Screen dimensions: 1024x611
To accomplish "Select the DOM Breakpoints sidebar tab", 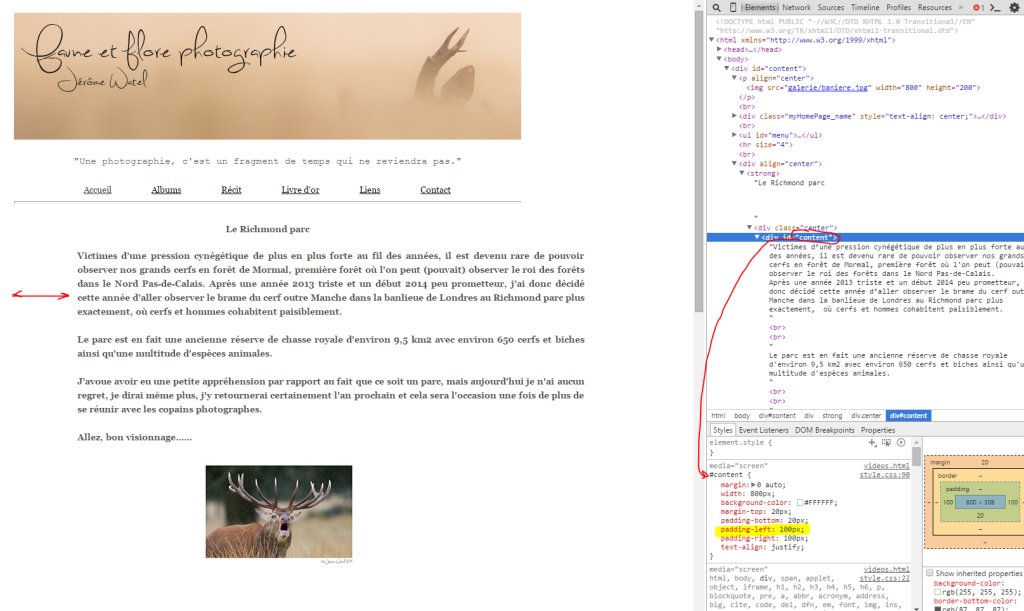I will pyautogui.click(x=824, y=430).
